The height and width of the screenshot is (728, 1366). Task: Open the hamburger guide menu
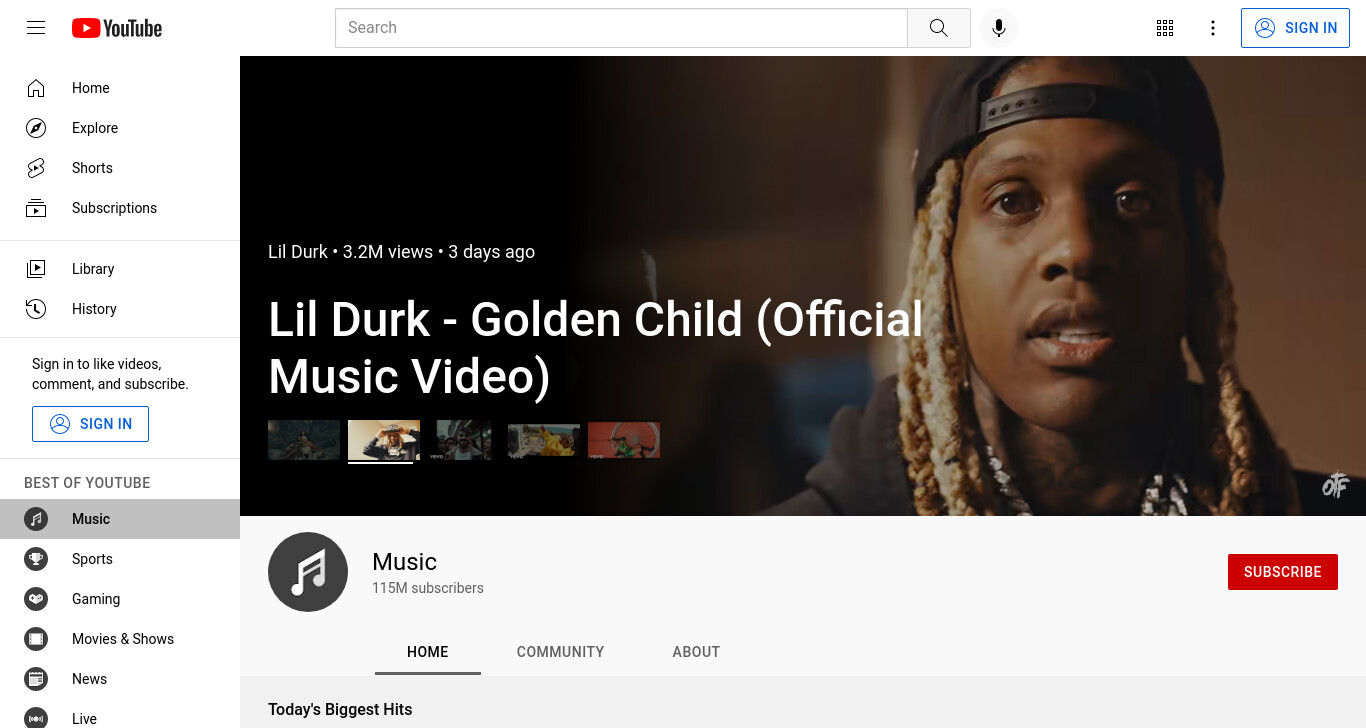36,28
